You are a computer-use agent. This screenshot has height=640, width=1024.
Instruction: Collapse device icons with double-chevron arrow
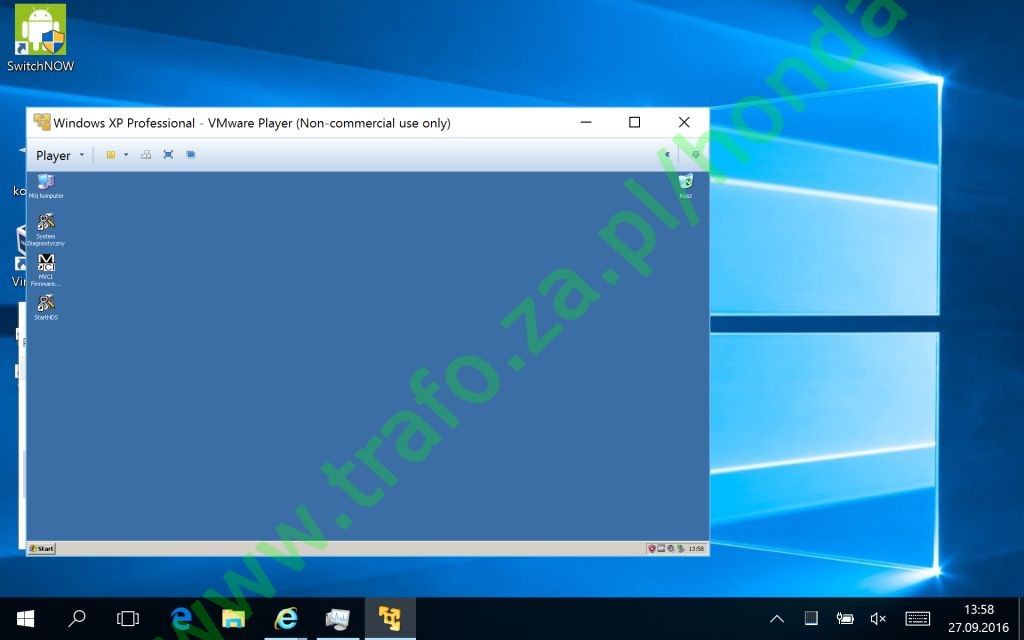tap(667, 155)
